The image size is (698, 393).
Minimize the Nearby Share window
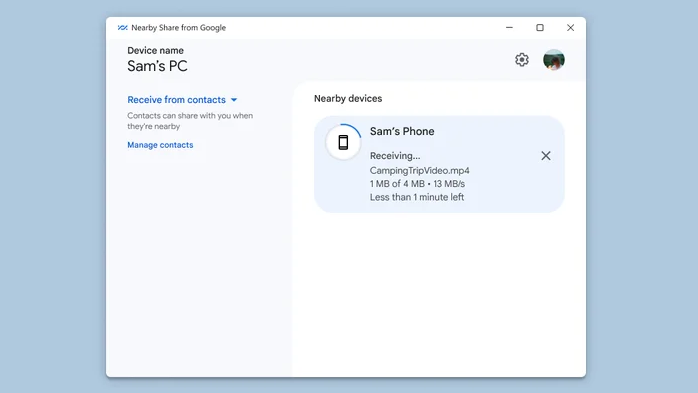pos(509,28)
